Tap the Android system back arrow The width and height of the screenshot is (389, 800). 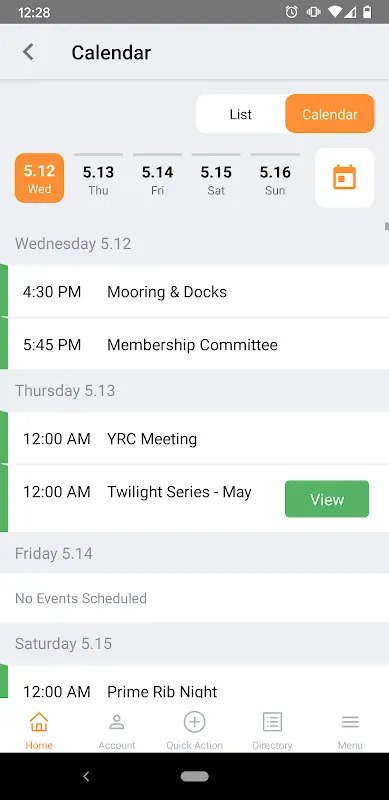click(x=86, y=777)
